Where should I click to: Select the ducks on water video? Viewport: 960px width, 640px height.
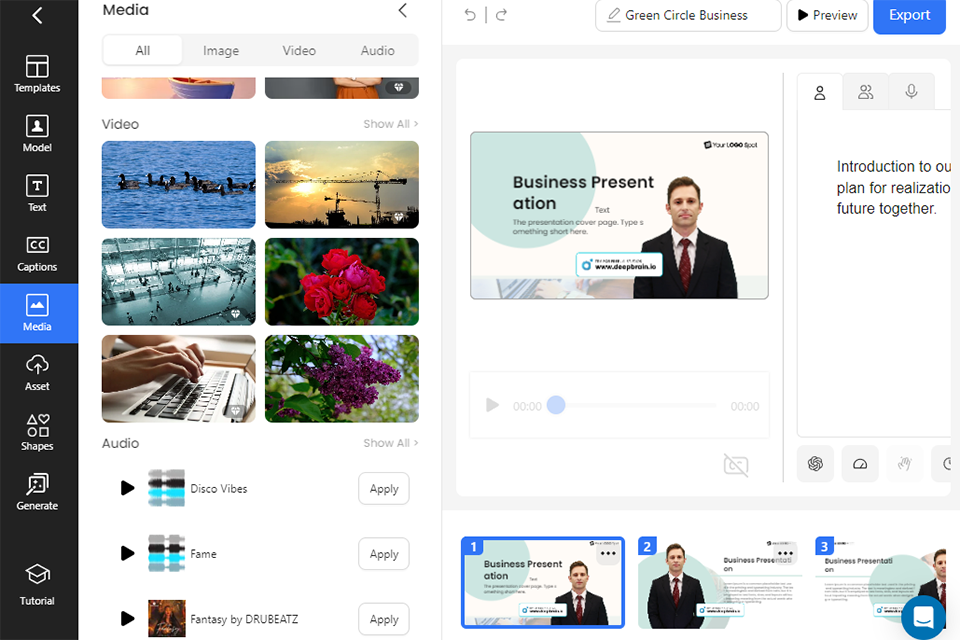click(x=179, y=184)
